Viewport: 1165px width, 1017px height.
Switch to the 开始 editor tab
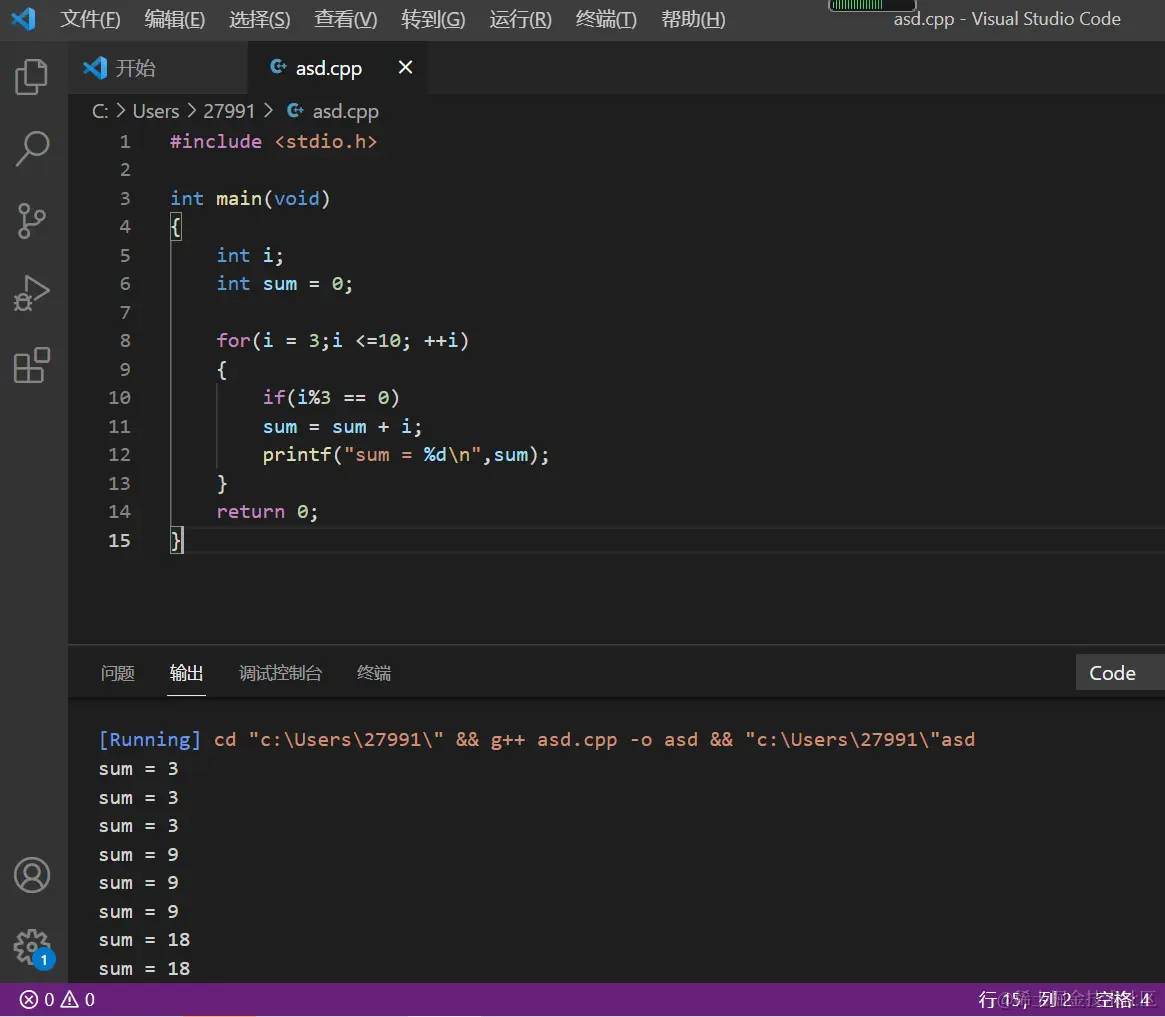(135, 68)
